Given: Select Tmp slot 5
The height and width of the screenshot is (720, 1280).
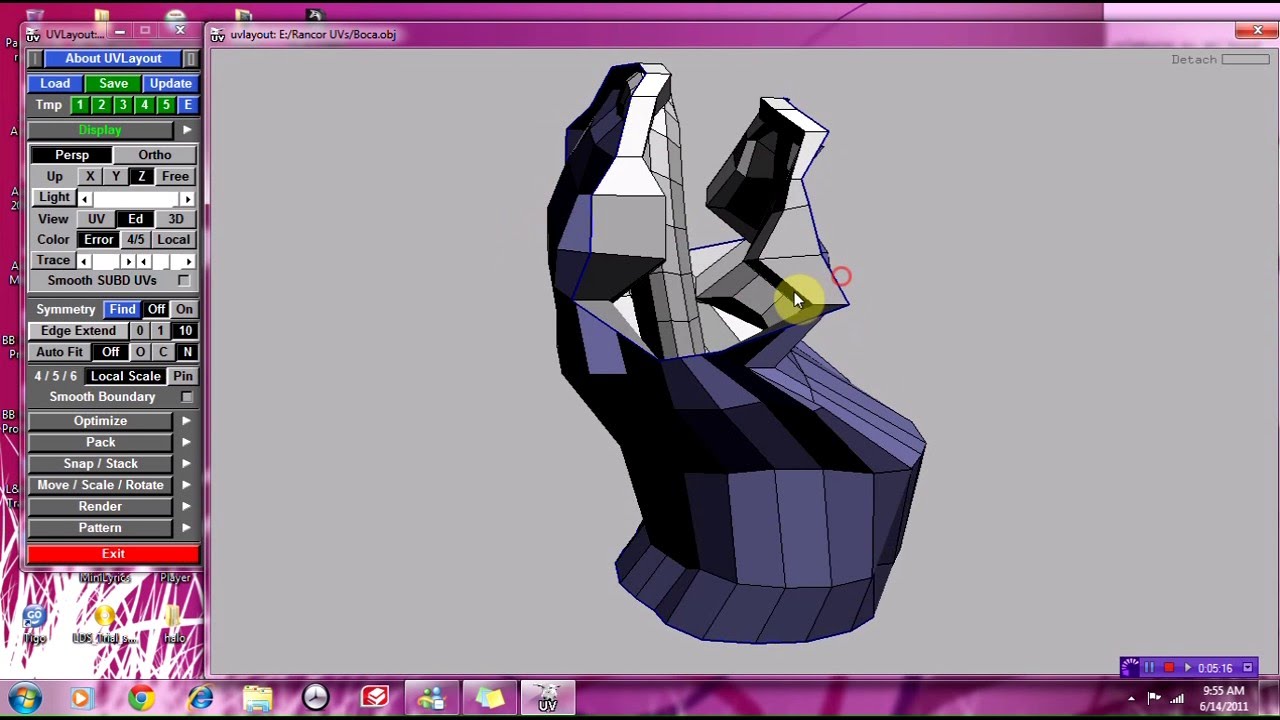Looking at the screenshot, I should tap(165, 105).
